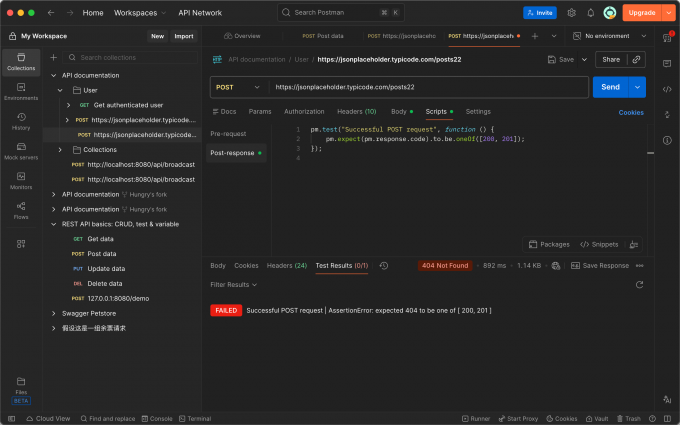Screen dimensions: 680x425
Task: Click Save Response button
Action: 600,265
